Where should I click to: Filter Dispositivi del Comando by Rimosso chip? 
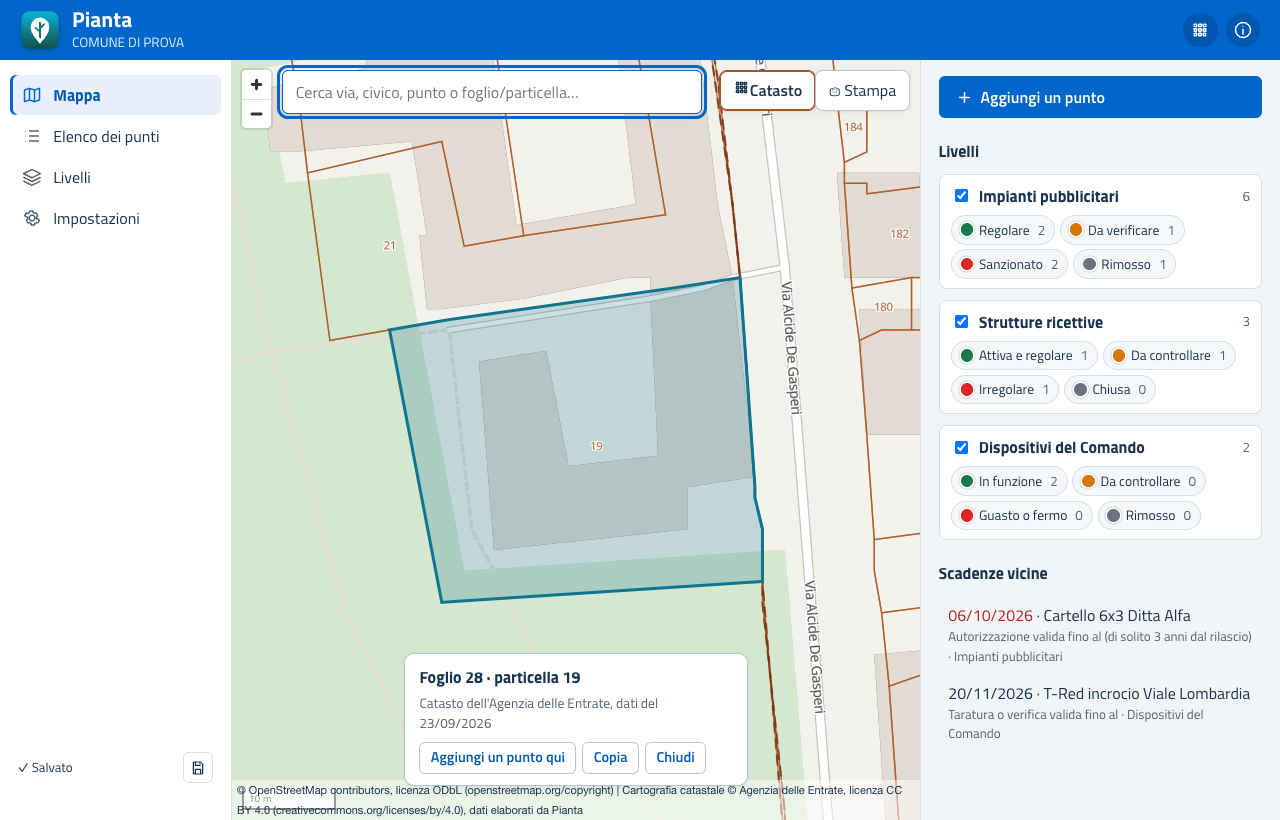pos(1149,515)
